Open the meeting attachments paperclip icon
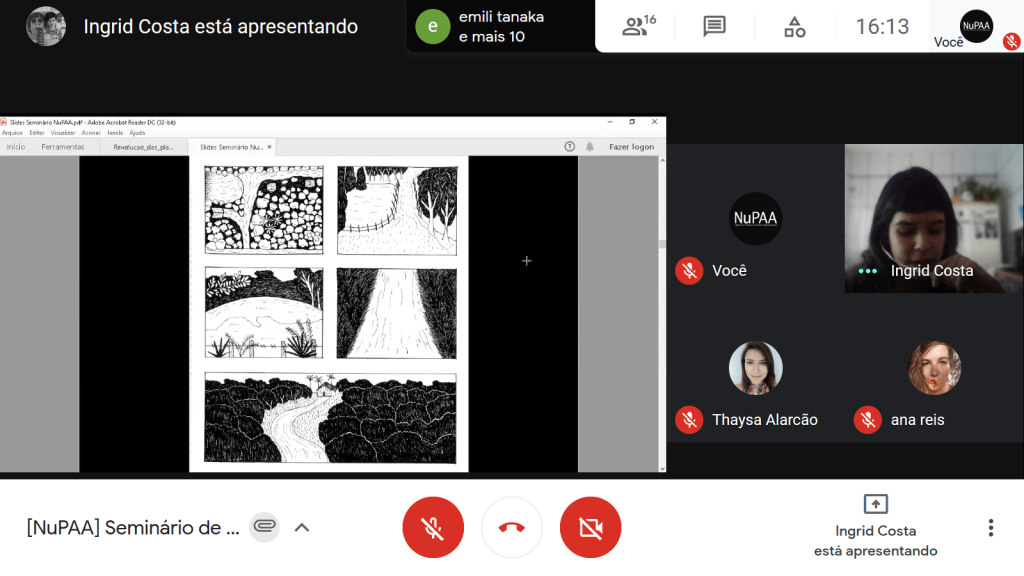 coord(264,527)
